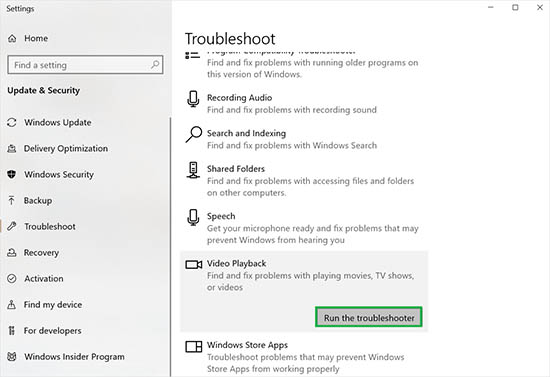The width and height of the screenshot is (550, 377).
Task: Click the Windows Security shield icon
Action: point(12,174)
